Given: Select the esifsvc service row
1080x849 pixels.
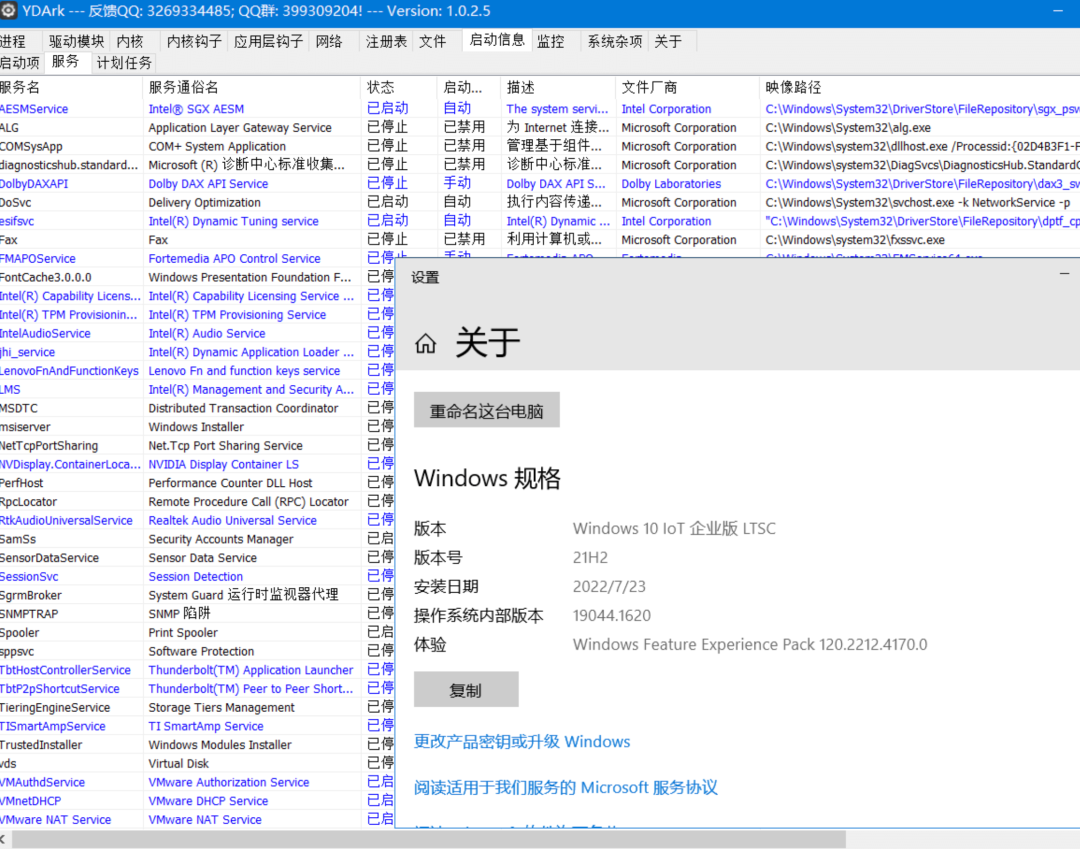Looking at the screenshot, I should coord(540,221).
